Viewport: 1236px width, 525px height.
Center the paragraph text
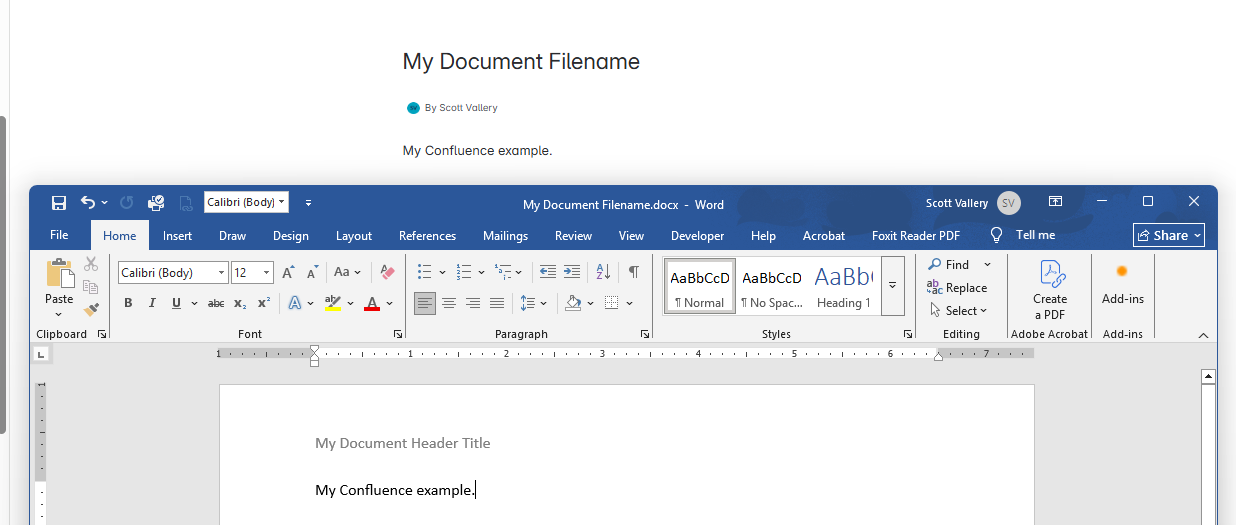click(449, 303)
